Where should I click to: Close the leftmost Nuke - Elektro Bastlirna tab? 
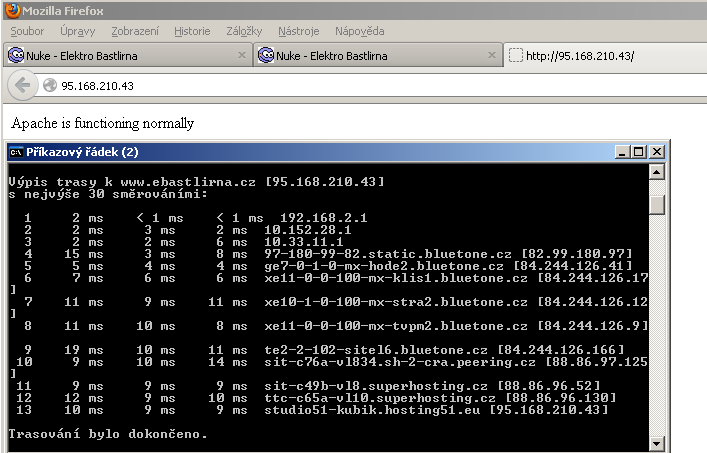pos(241,55)
